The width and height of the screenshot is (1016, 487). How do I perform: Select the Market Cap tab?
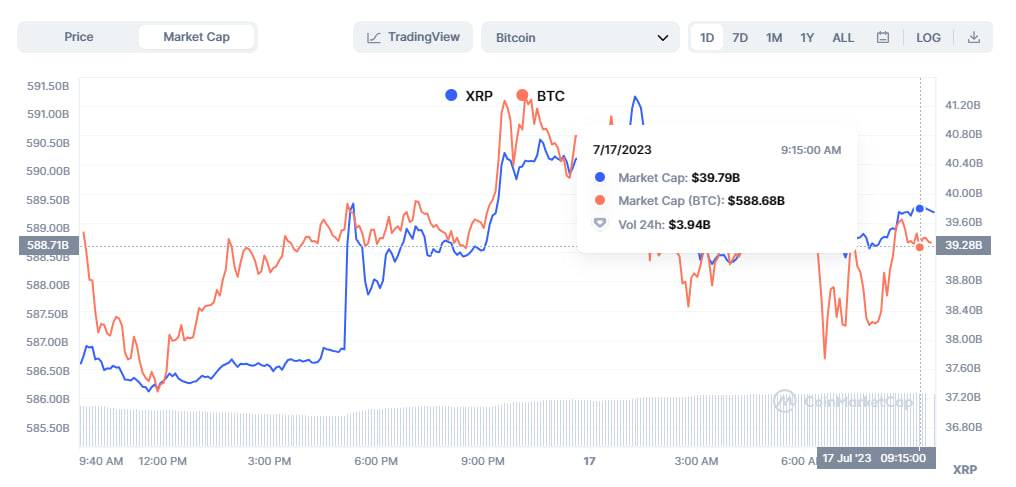pyautogui.click(x=196, y=37)
